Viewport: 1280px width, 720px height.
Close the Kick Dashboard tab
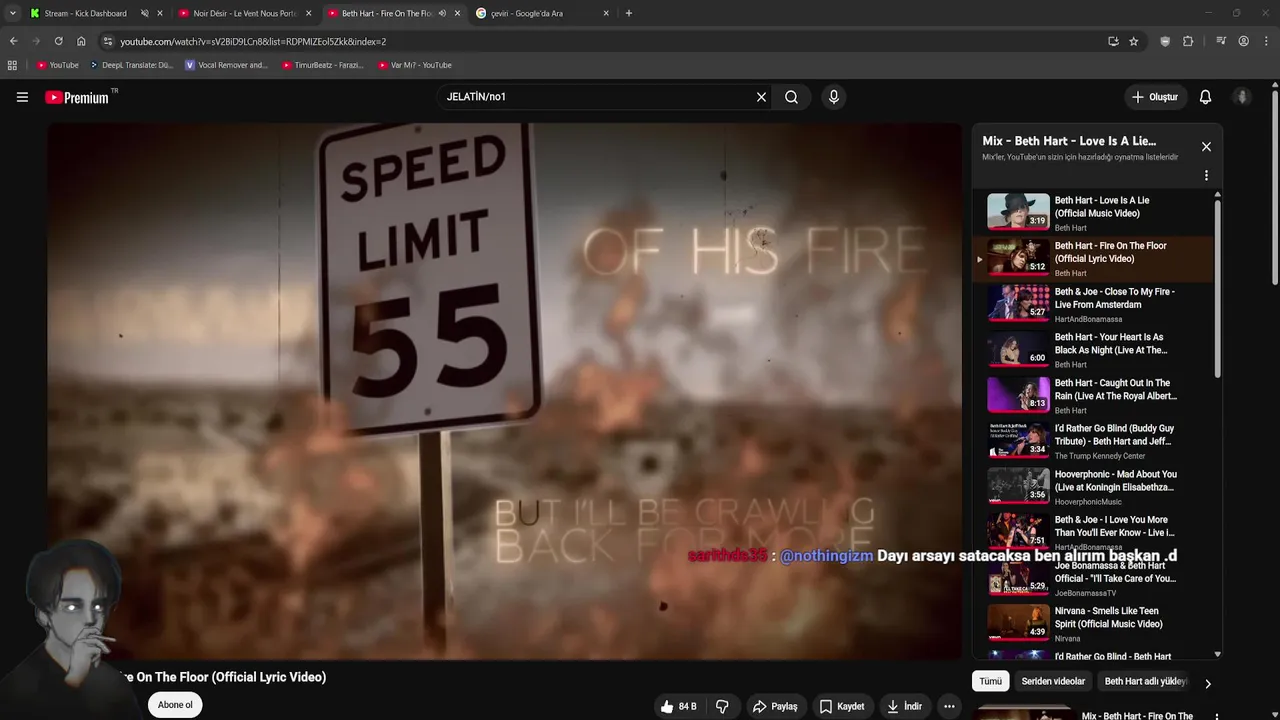tap(159, 13)
